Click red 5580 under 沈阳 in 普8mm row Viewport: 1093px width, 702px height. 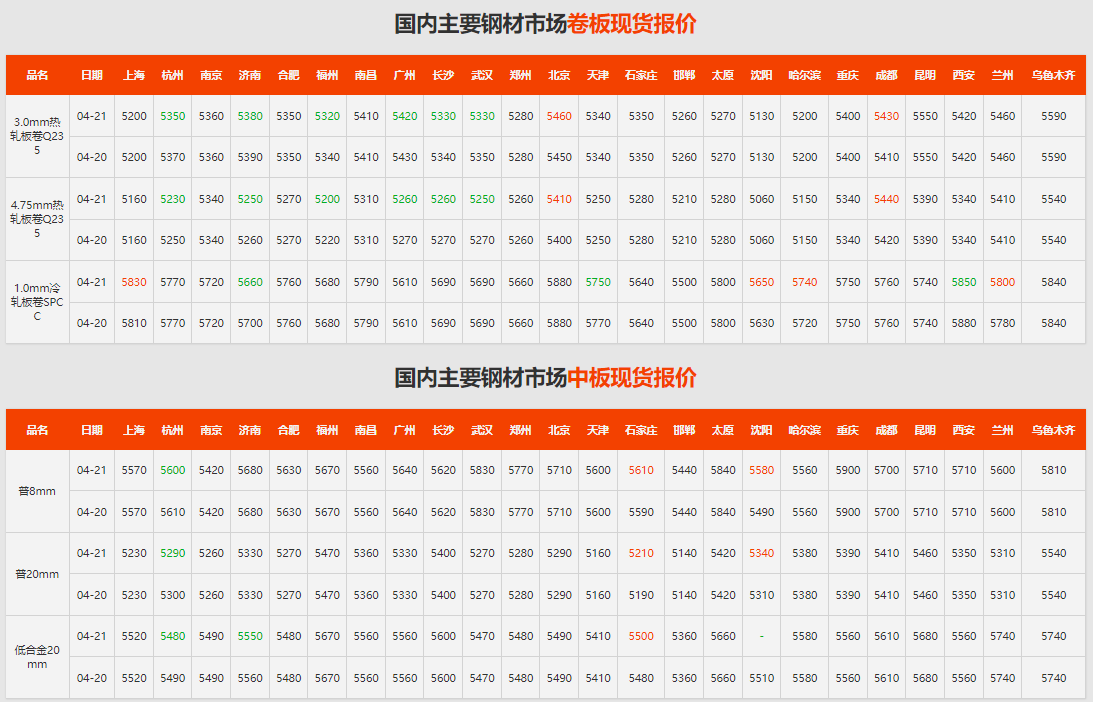(761, 470)
